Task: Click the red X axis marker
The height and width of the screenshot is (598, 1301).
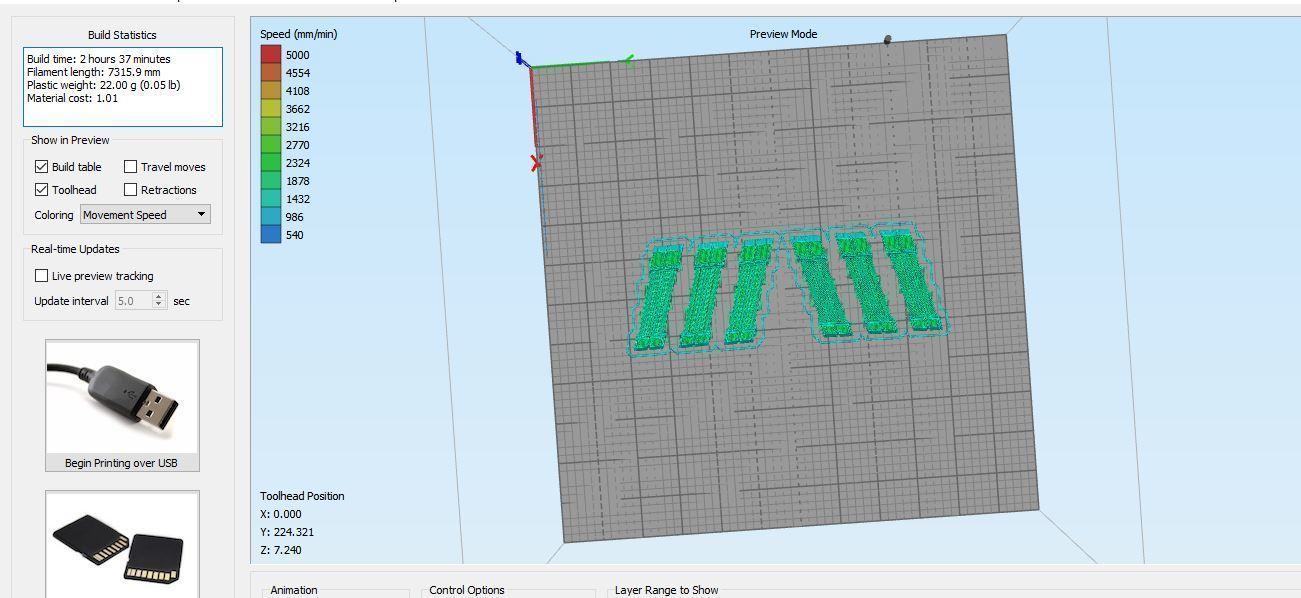Action: point(536,162)
